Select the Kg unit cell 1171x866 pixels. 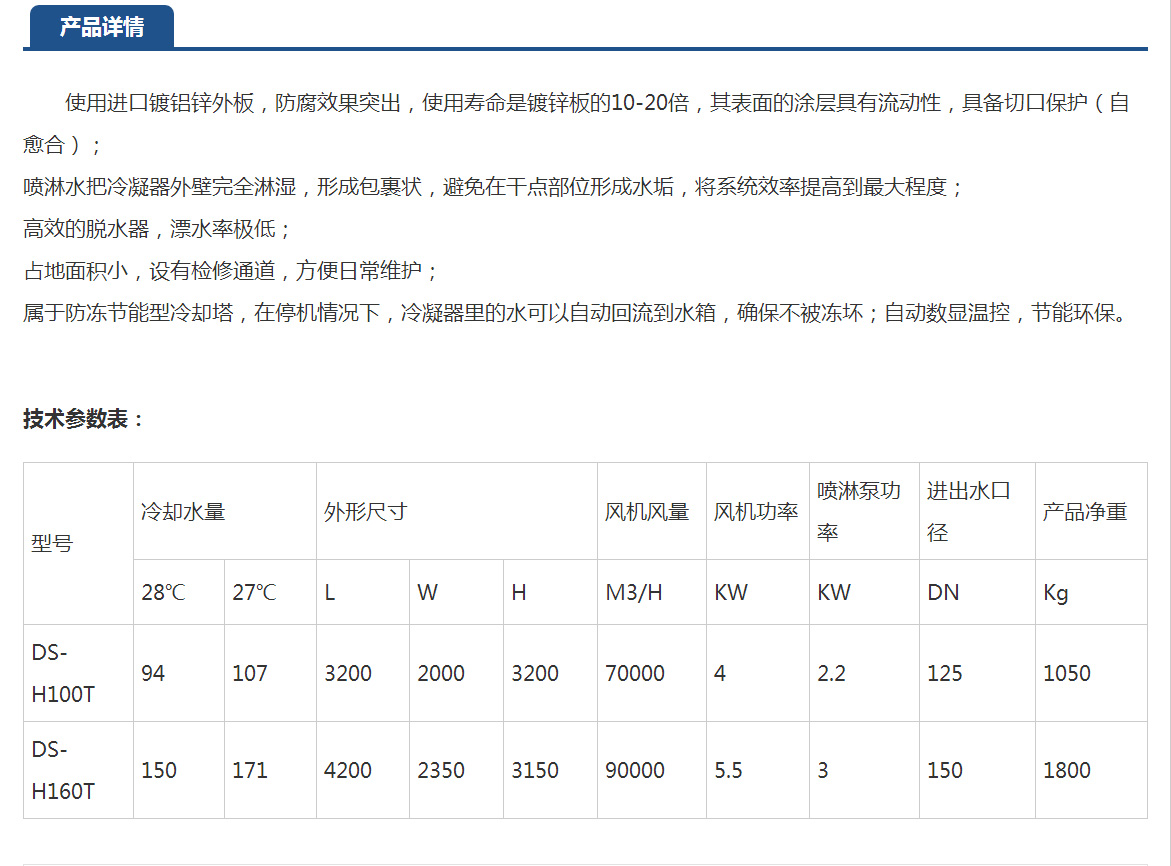coord(1056,592)
